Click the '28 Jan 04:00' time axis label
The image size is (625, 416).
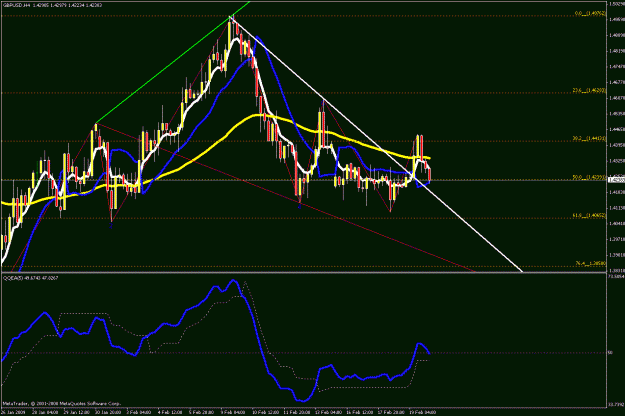pos(45,412)
